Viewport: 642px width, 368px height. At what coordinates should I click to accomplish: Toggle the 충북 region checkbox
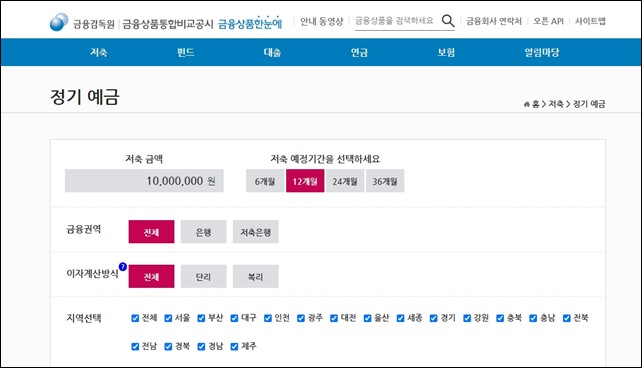pos(500,318)
